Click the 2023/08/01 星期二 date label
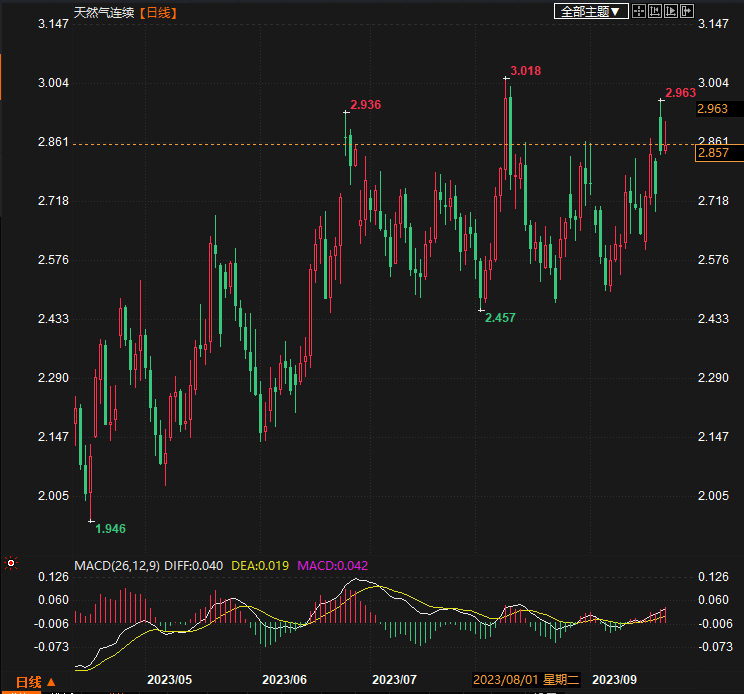The image size is (744, 694). [x=527, y=680]
